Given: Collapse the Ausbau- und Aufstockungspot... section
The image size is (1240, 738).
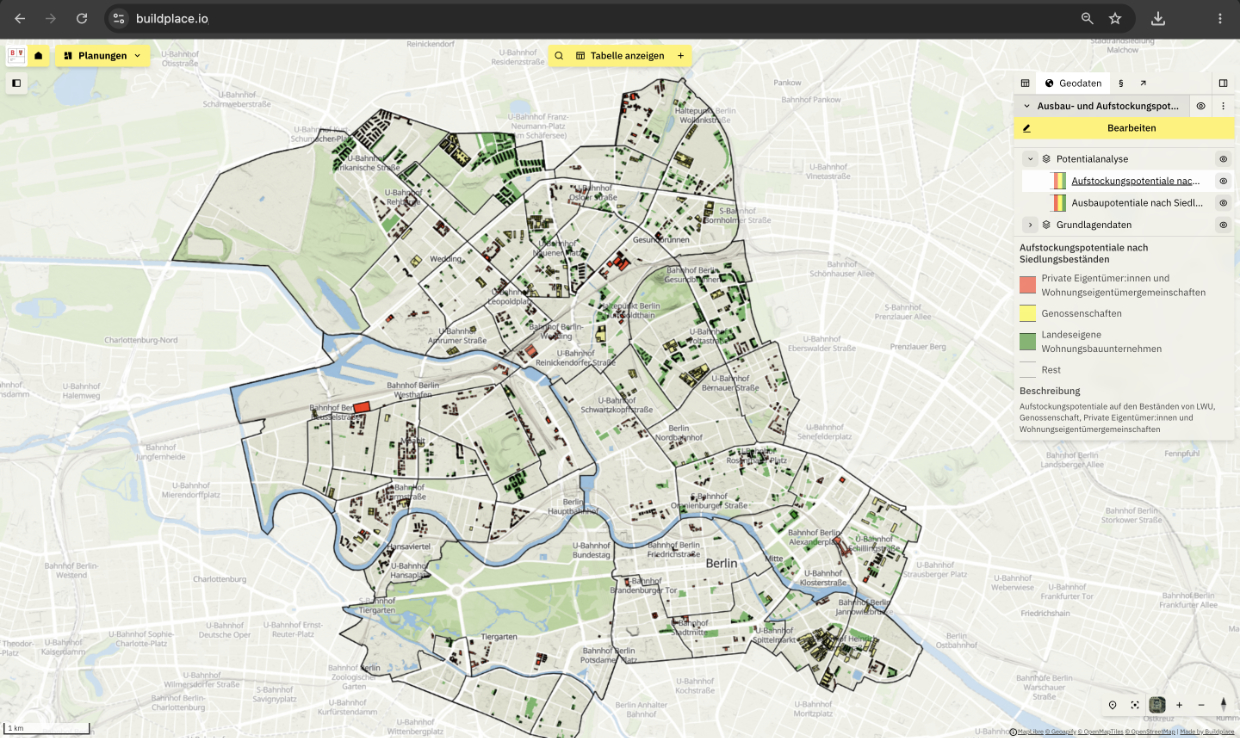Looking at the screenshot, I should click(1026, 106).
